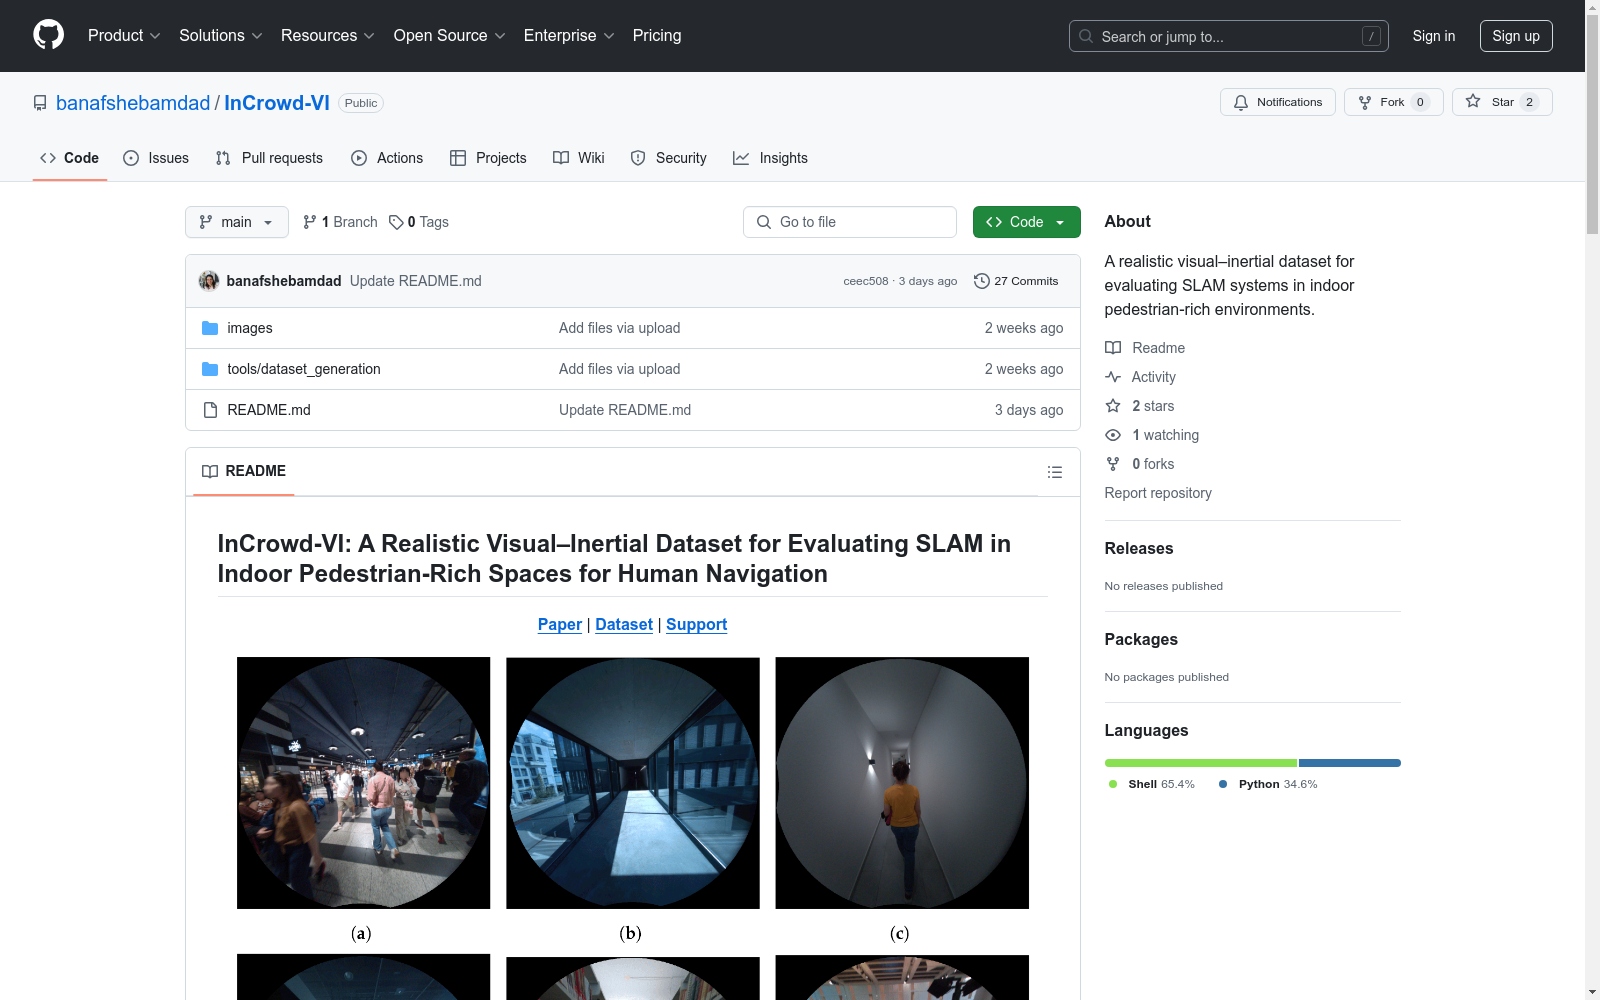Go to the Actions tab

[387, 158]
